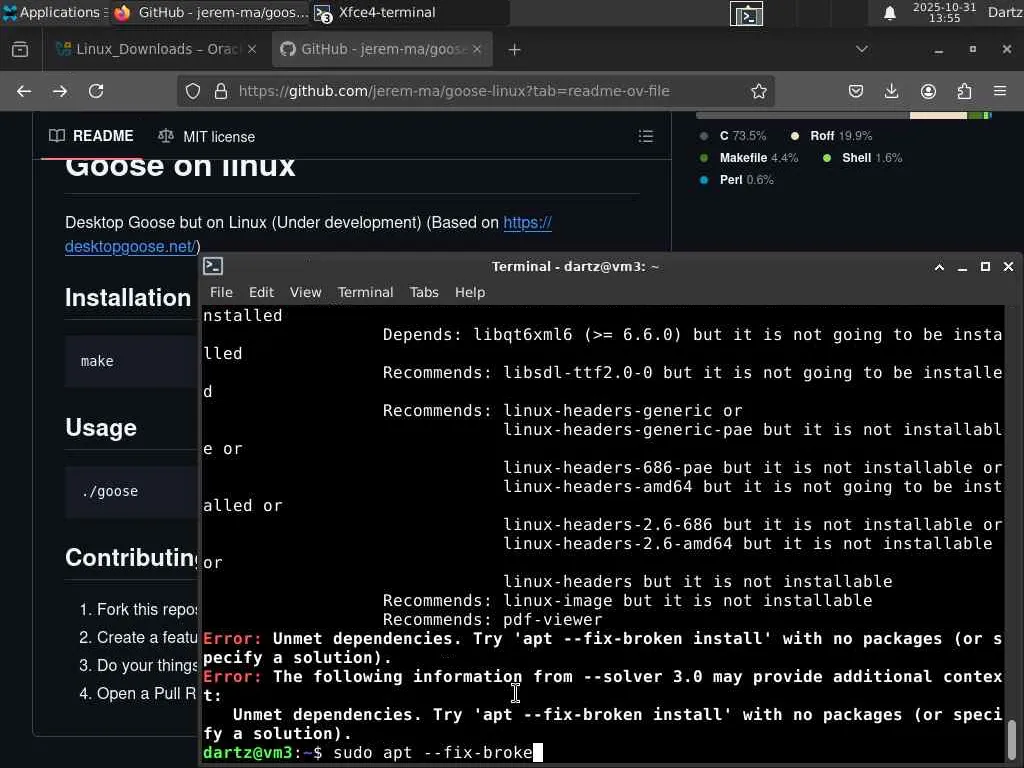
Task: Reload the GitHub page
Action: 96,91
